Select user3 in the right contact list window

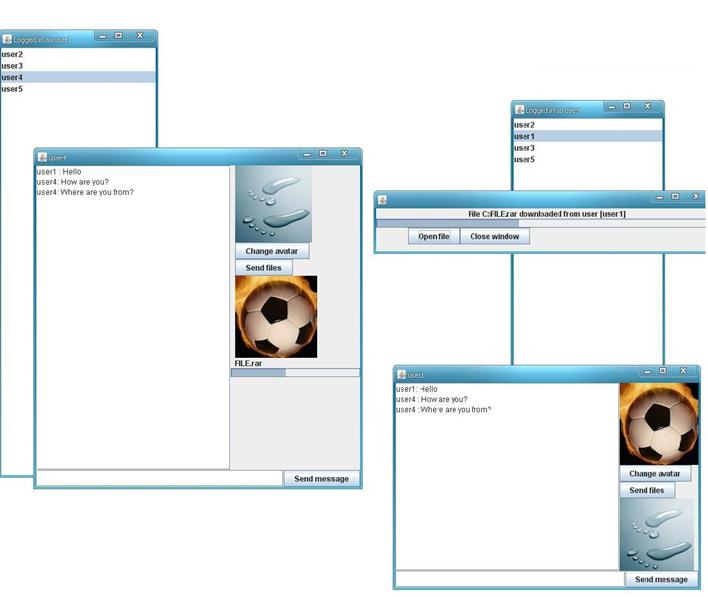(524, 148)
